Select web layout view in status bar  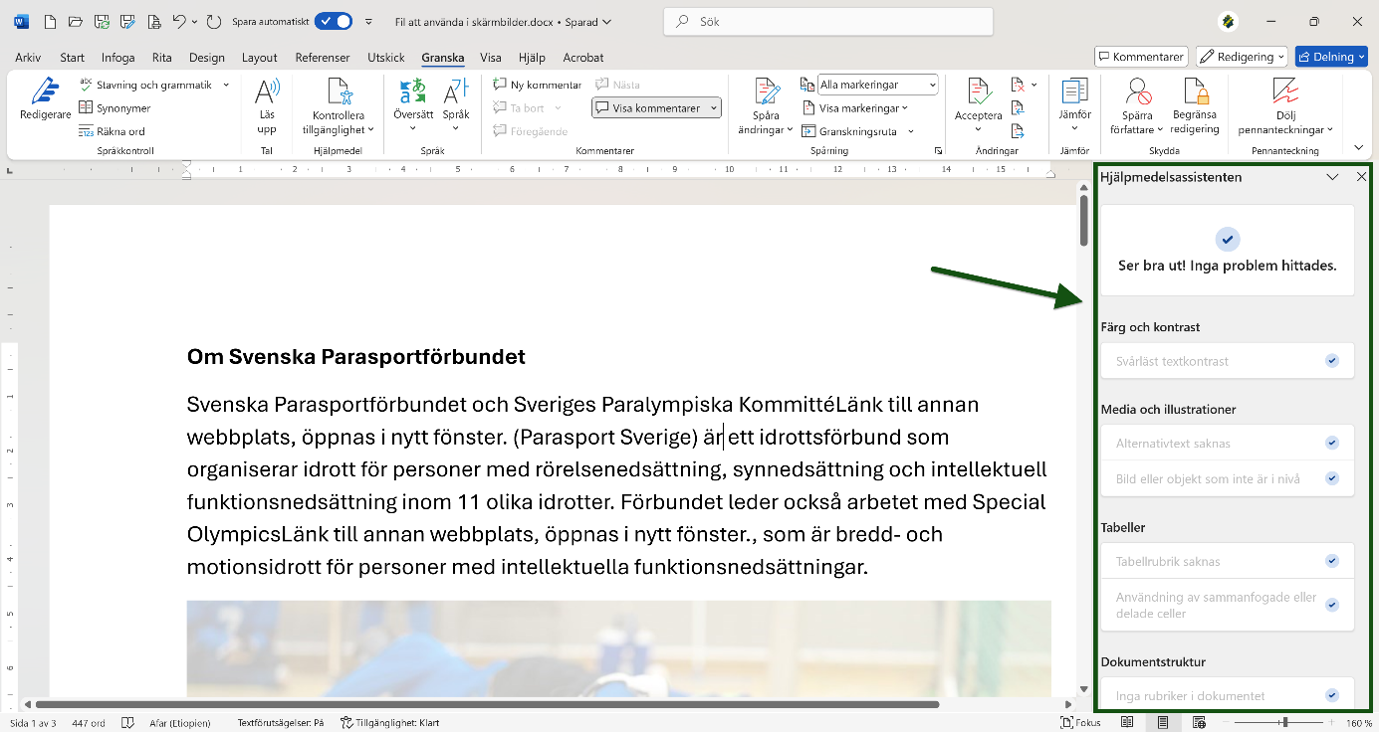1198,722
